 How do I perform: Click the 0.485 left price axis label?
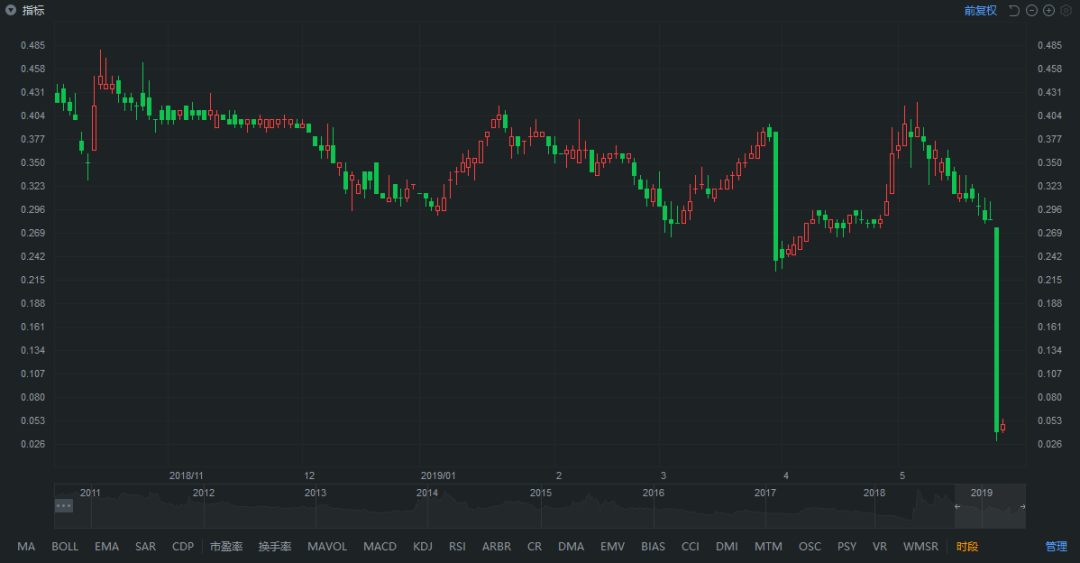coord(33,45)
